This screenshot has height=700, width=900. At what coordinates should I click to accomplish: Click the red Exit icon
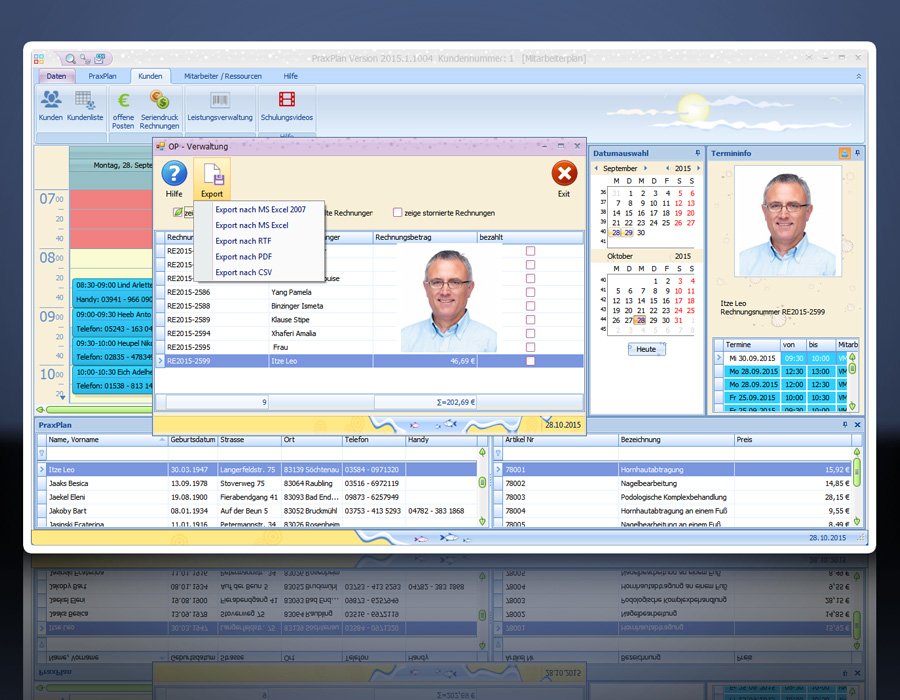564,173
